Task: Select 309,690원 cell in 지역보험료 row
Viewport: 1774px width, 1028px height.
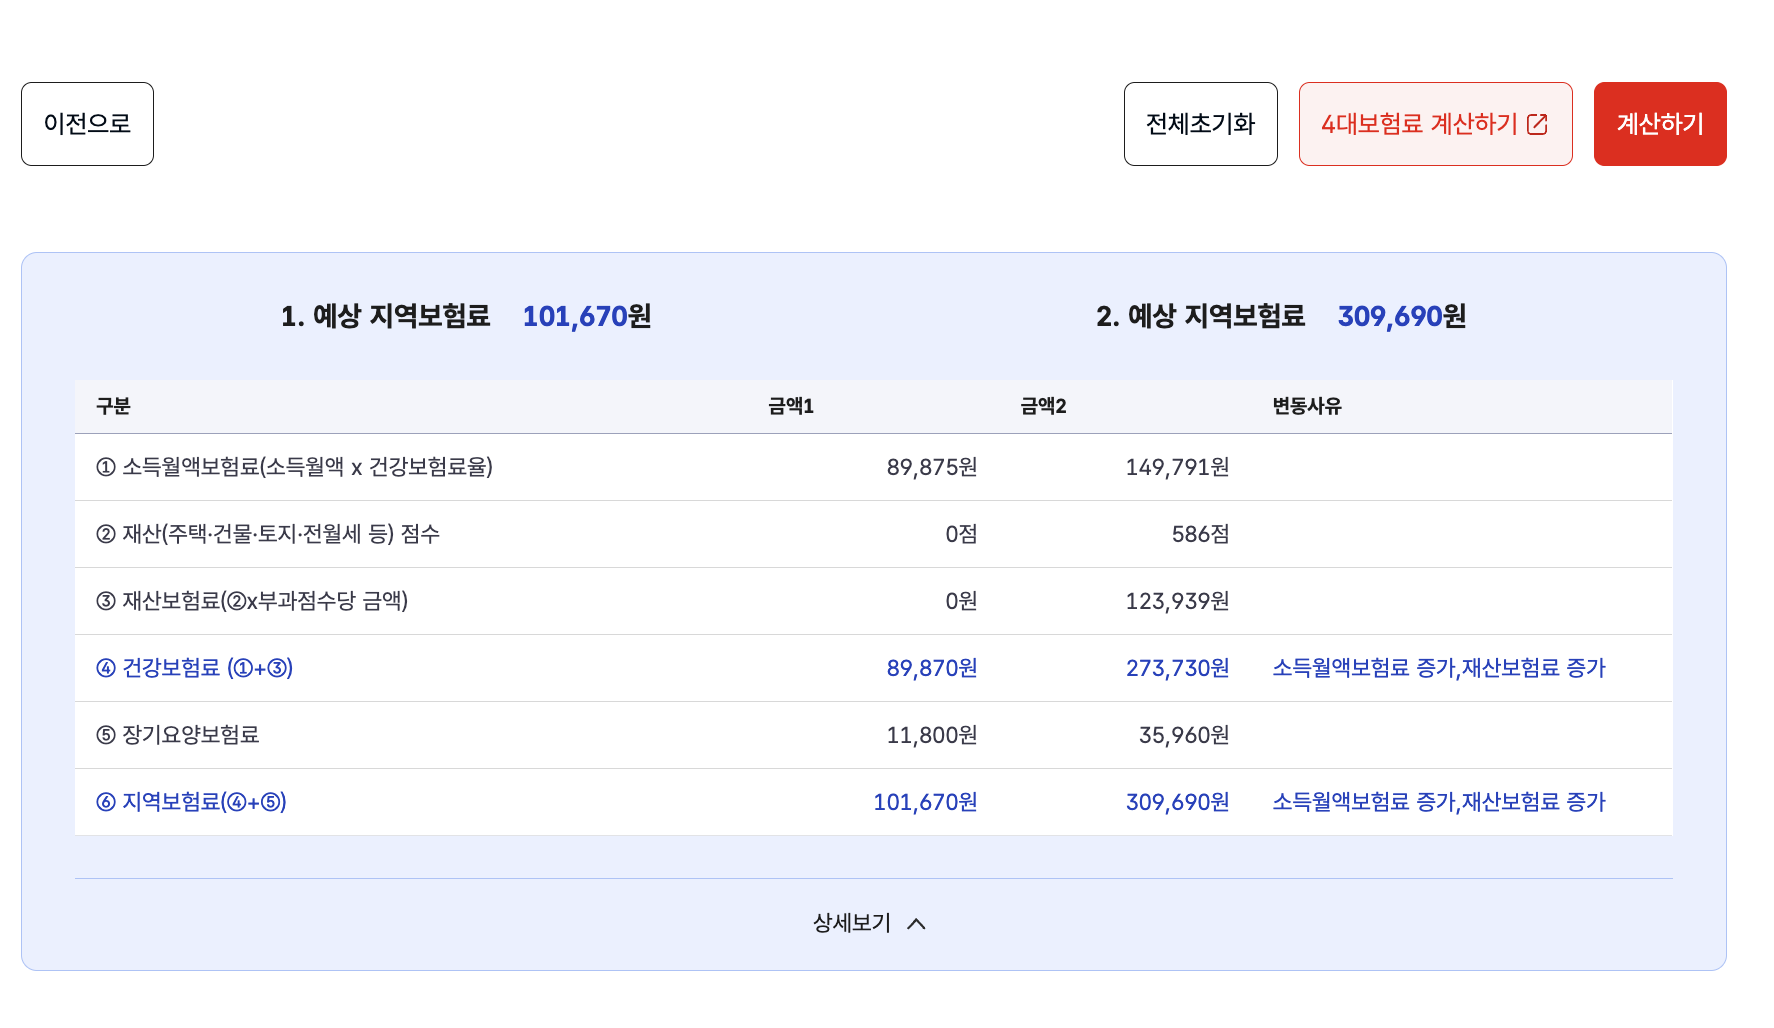Action: [x=1178, y=802]
